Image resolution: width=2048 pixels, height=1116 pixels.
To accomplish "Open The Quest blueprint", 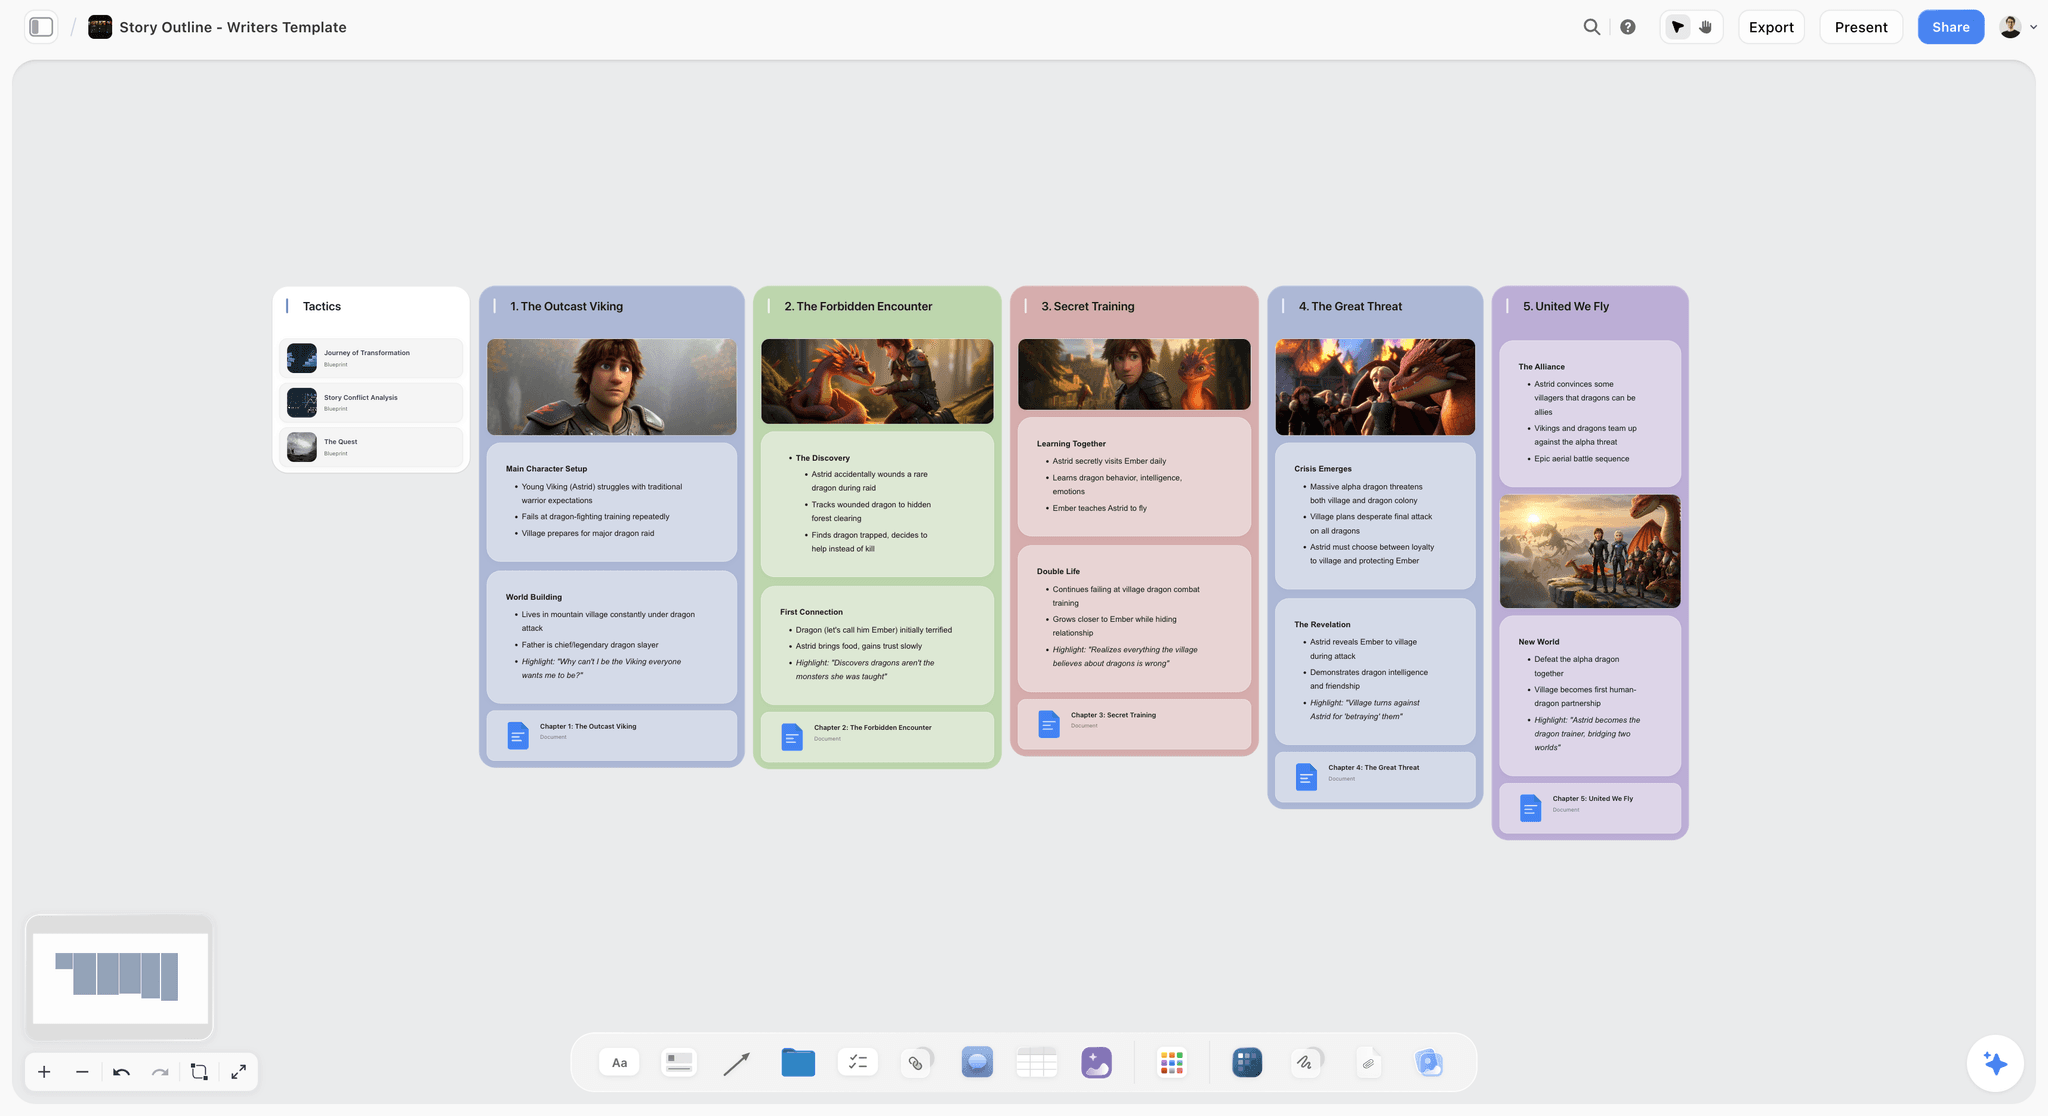I will pyautogui.click(x=371, y=446).
